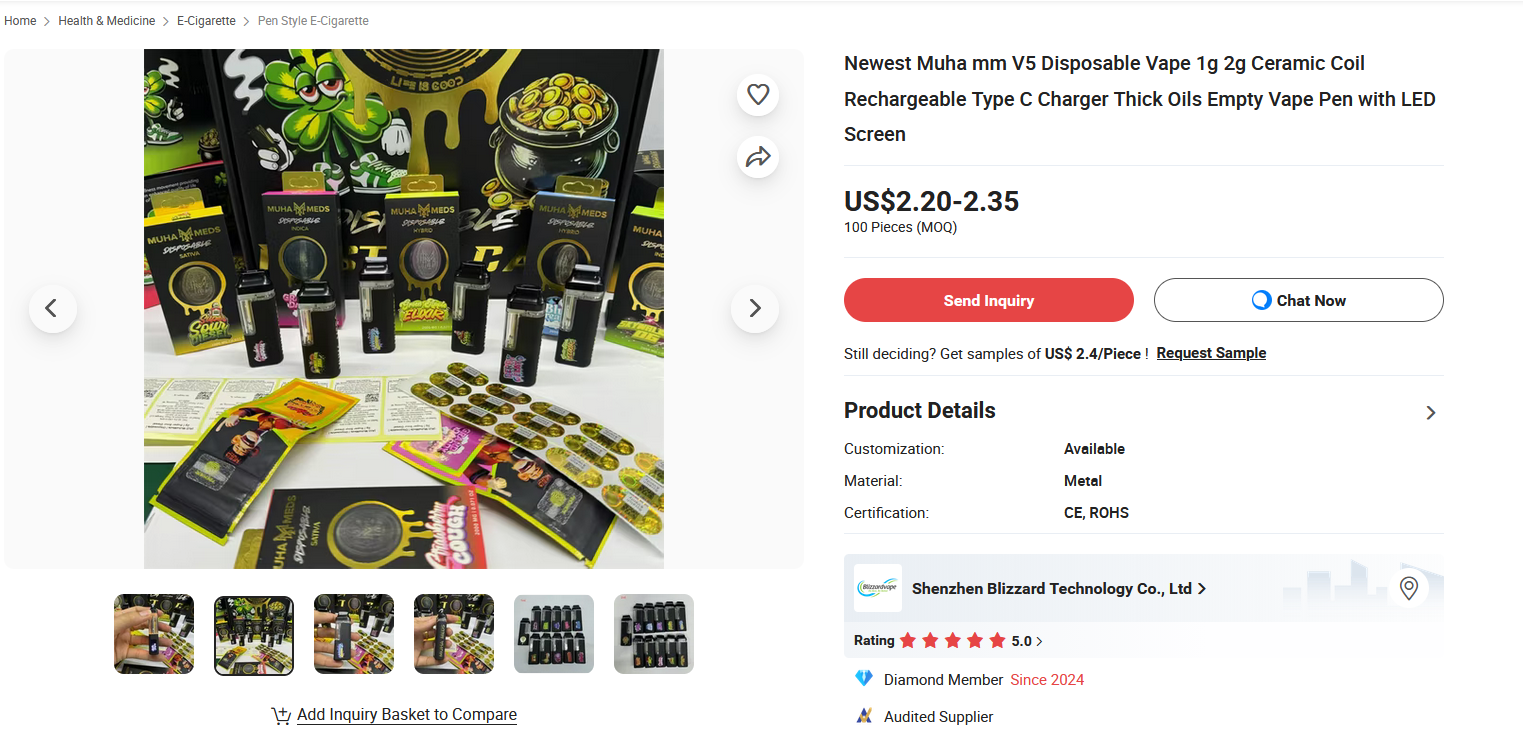The image size is (1523, 745).
Task: Open Shenzhen Blizzard Technology Co., Ltd page
Action: (1059, 589)
